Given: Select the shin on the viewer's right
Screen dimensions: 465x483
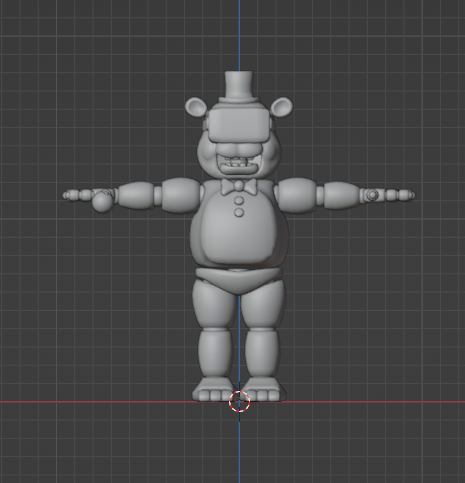Looking at the screenshot, I should [262, 353].
